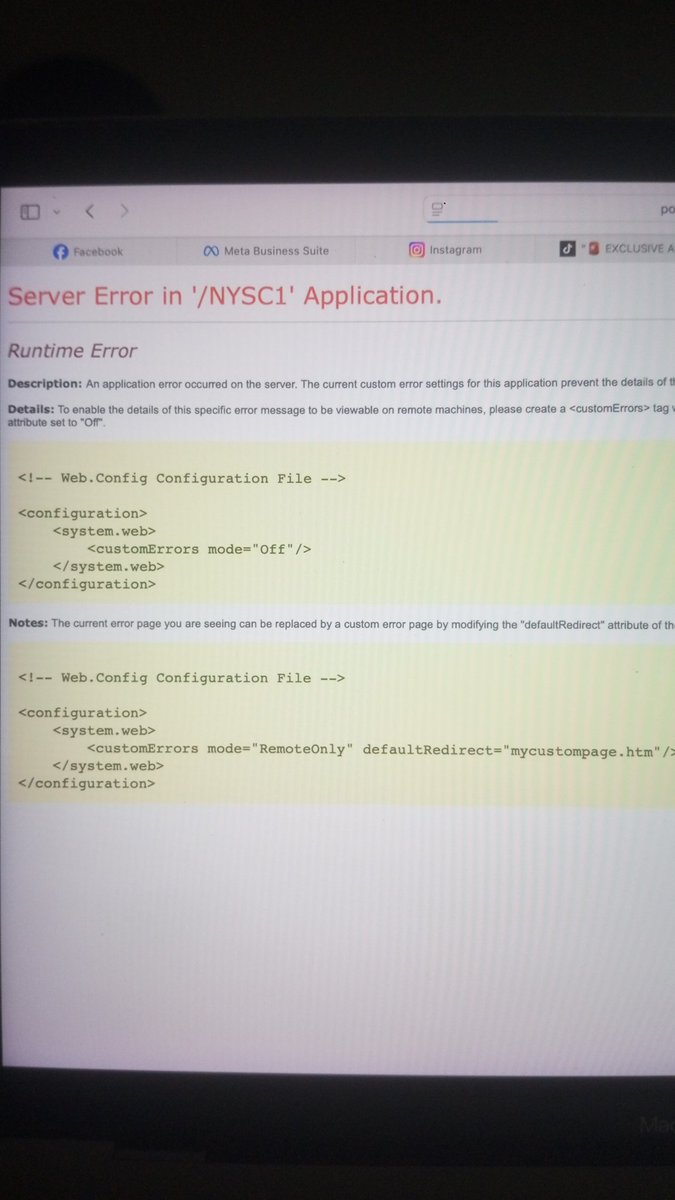Click the customErrors mode="RemoteOnly" line
Viewport: 675px width, 1200px height.
coord(381,749)
